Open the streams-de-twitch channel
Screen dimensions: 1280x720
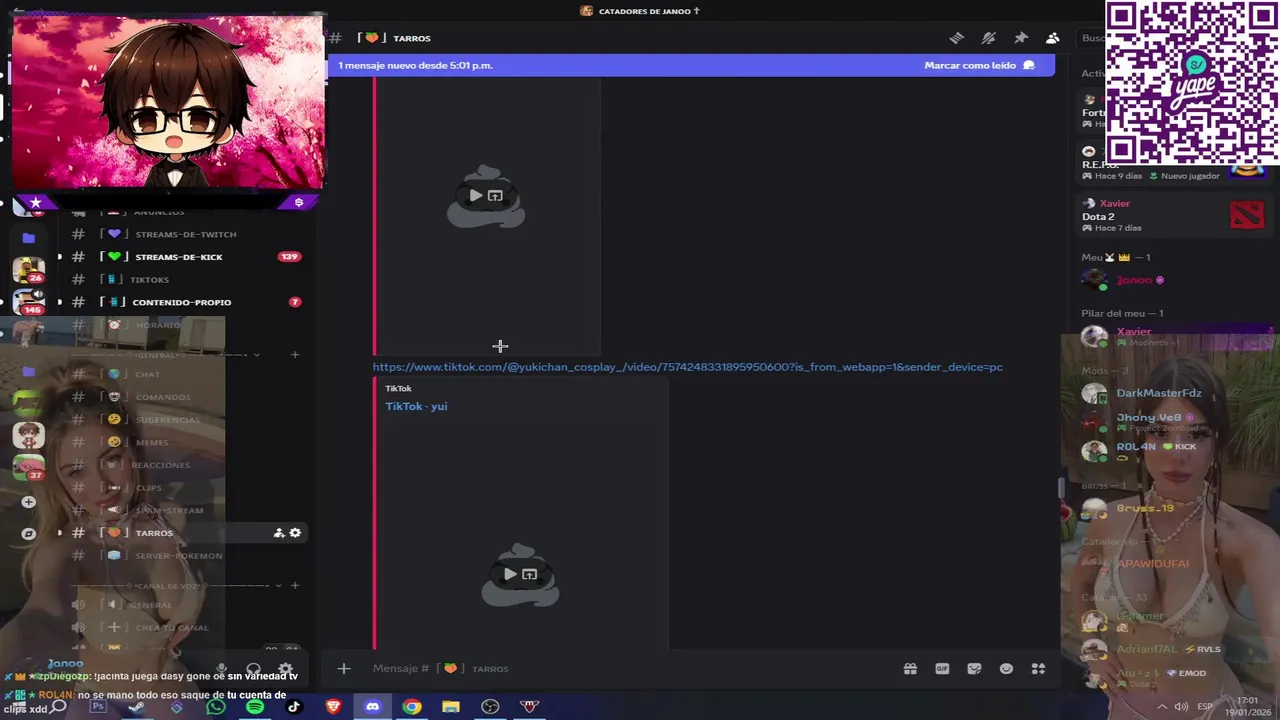[x=185, y=234]
